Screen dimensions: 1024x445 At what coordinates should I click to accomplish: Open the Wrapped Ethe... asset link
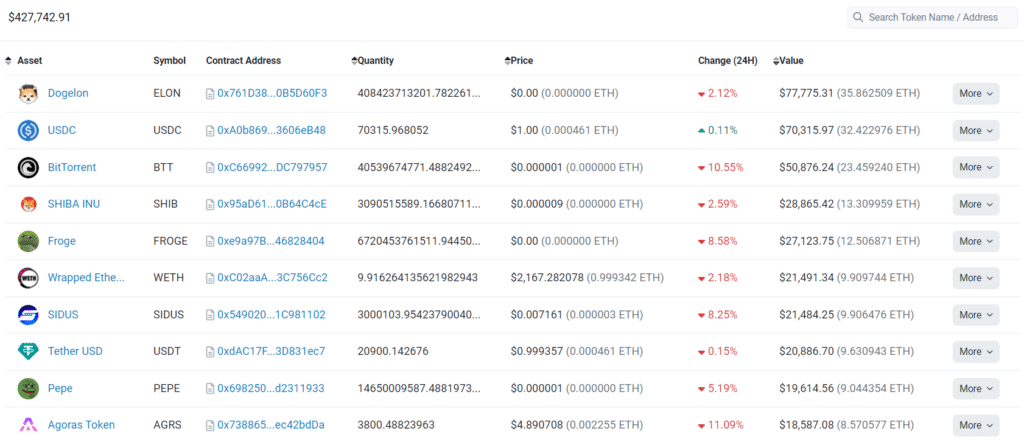86,278
